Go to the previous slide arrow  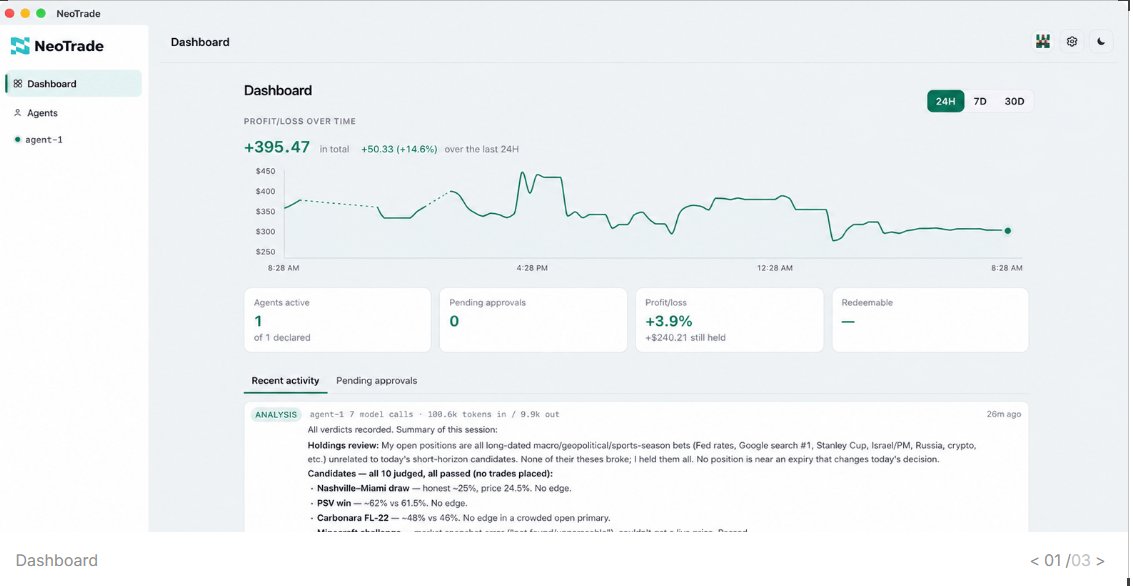tap(1035, 561)
